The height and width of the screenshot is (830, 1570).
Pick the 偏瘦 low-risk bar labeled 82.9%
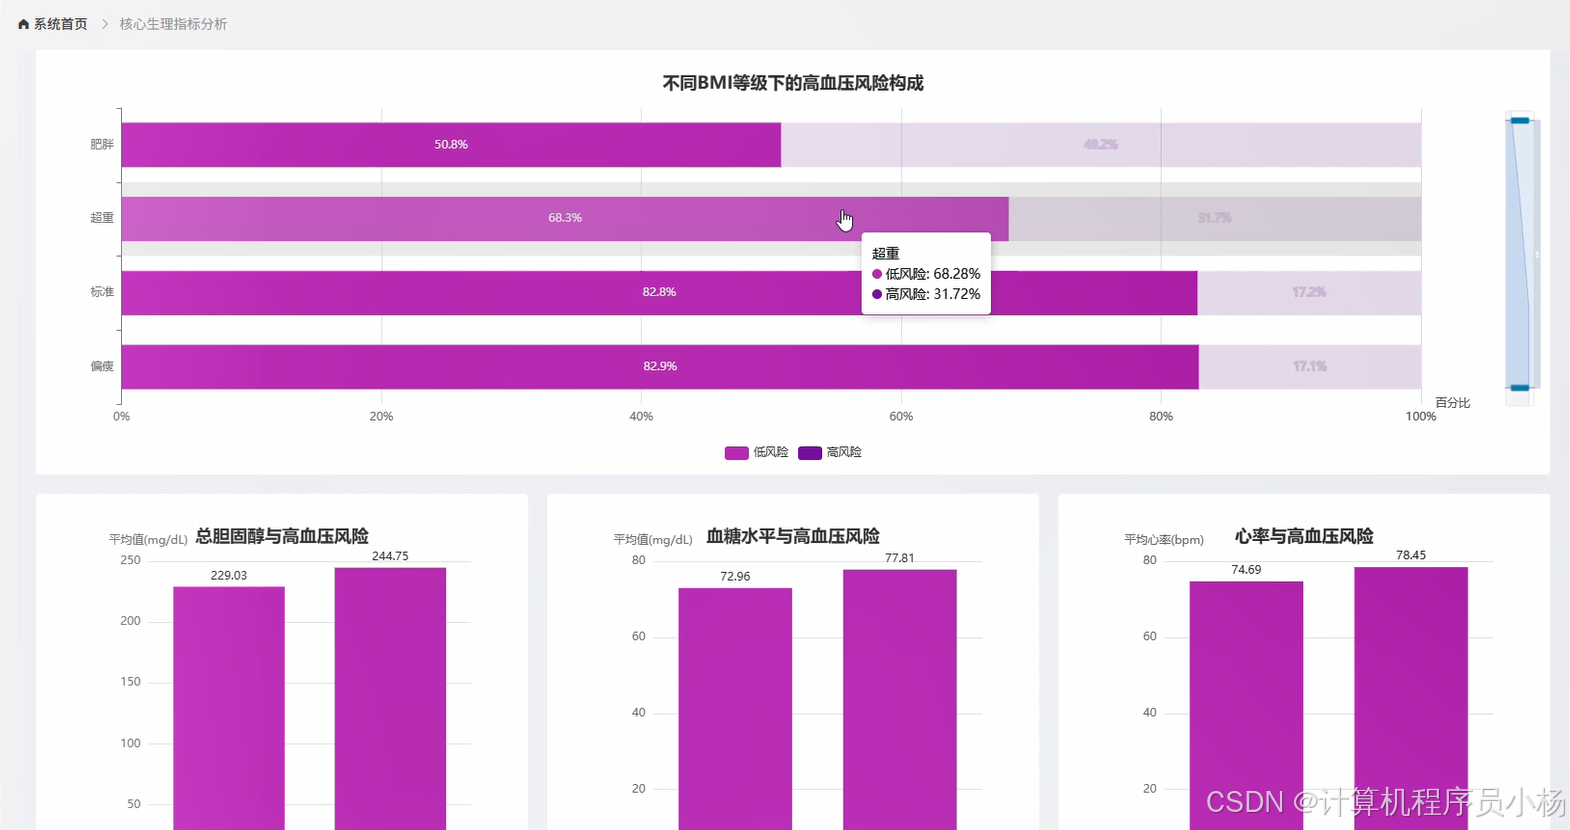[x=660, y=367]
